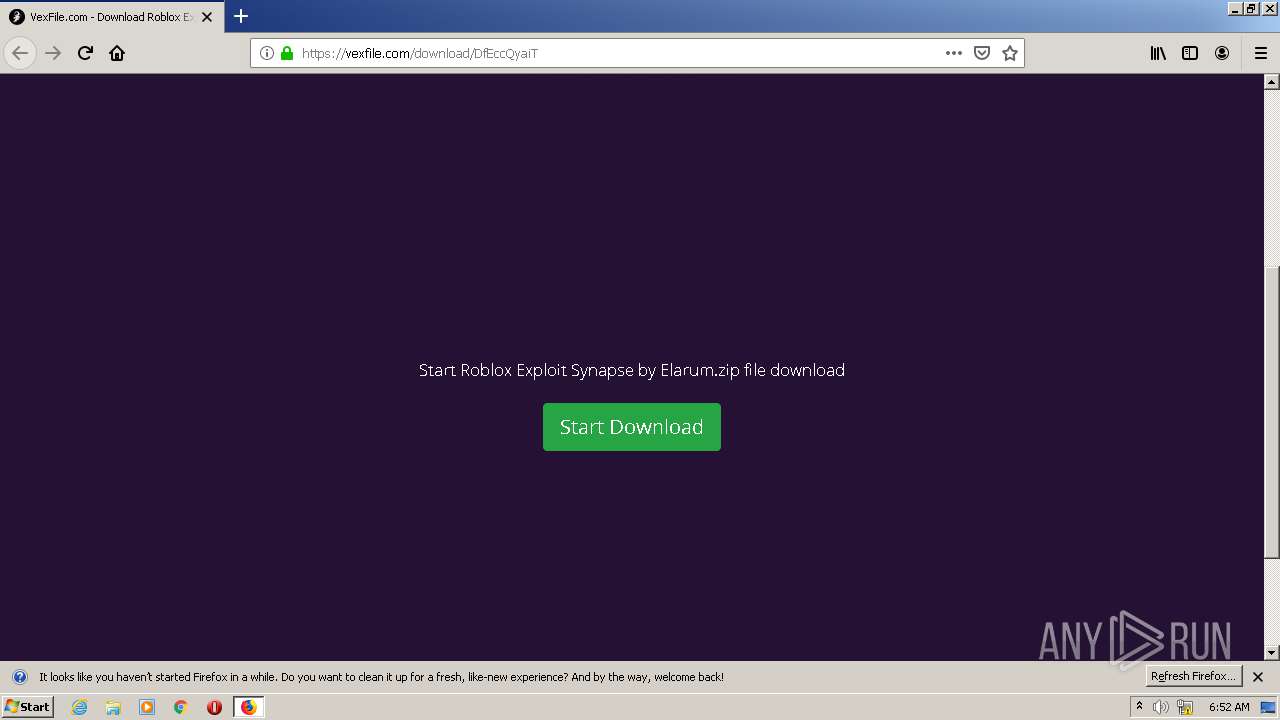1280x720 pixels.
Task: Show hidden system tray icons arrow
Action: [x=1139, y=707]
